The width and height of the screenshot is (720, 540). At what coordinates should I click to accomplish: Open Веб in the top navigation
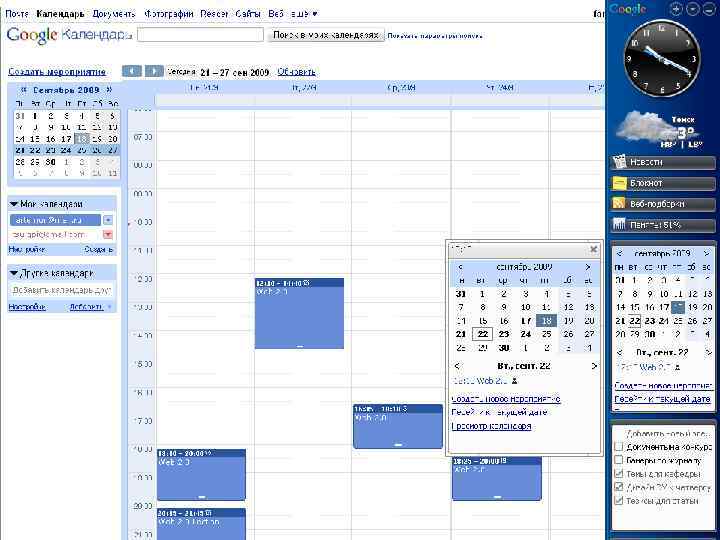tap(276, 14)
